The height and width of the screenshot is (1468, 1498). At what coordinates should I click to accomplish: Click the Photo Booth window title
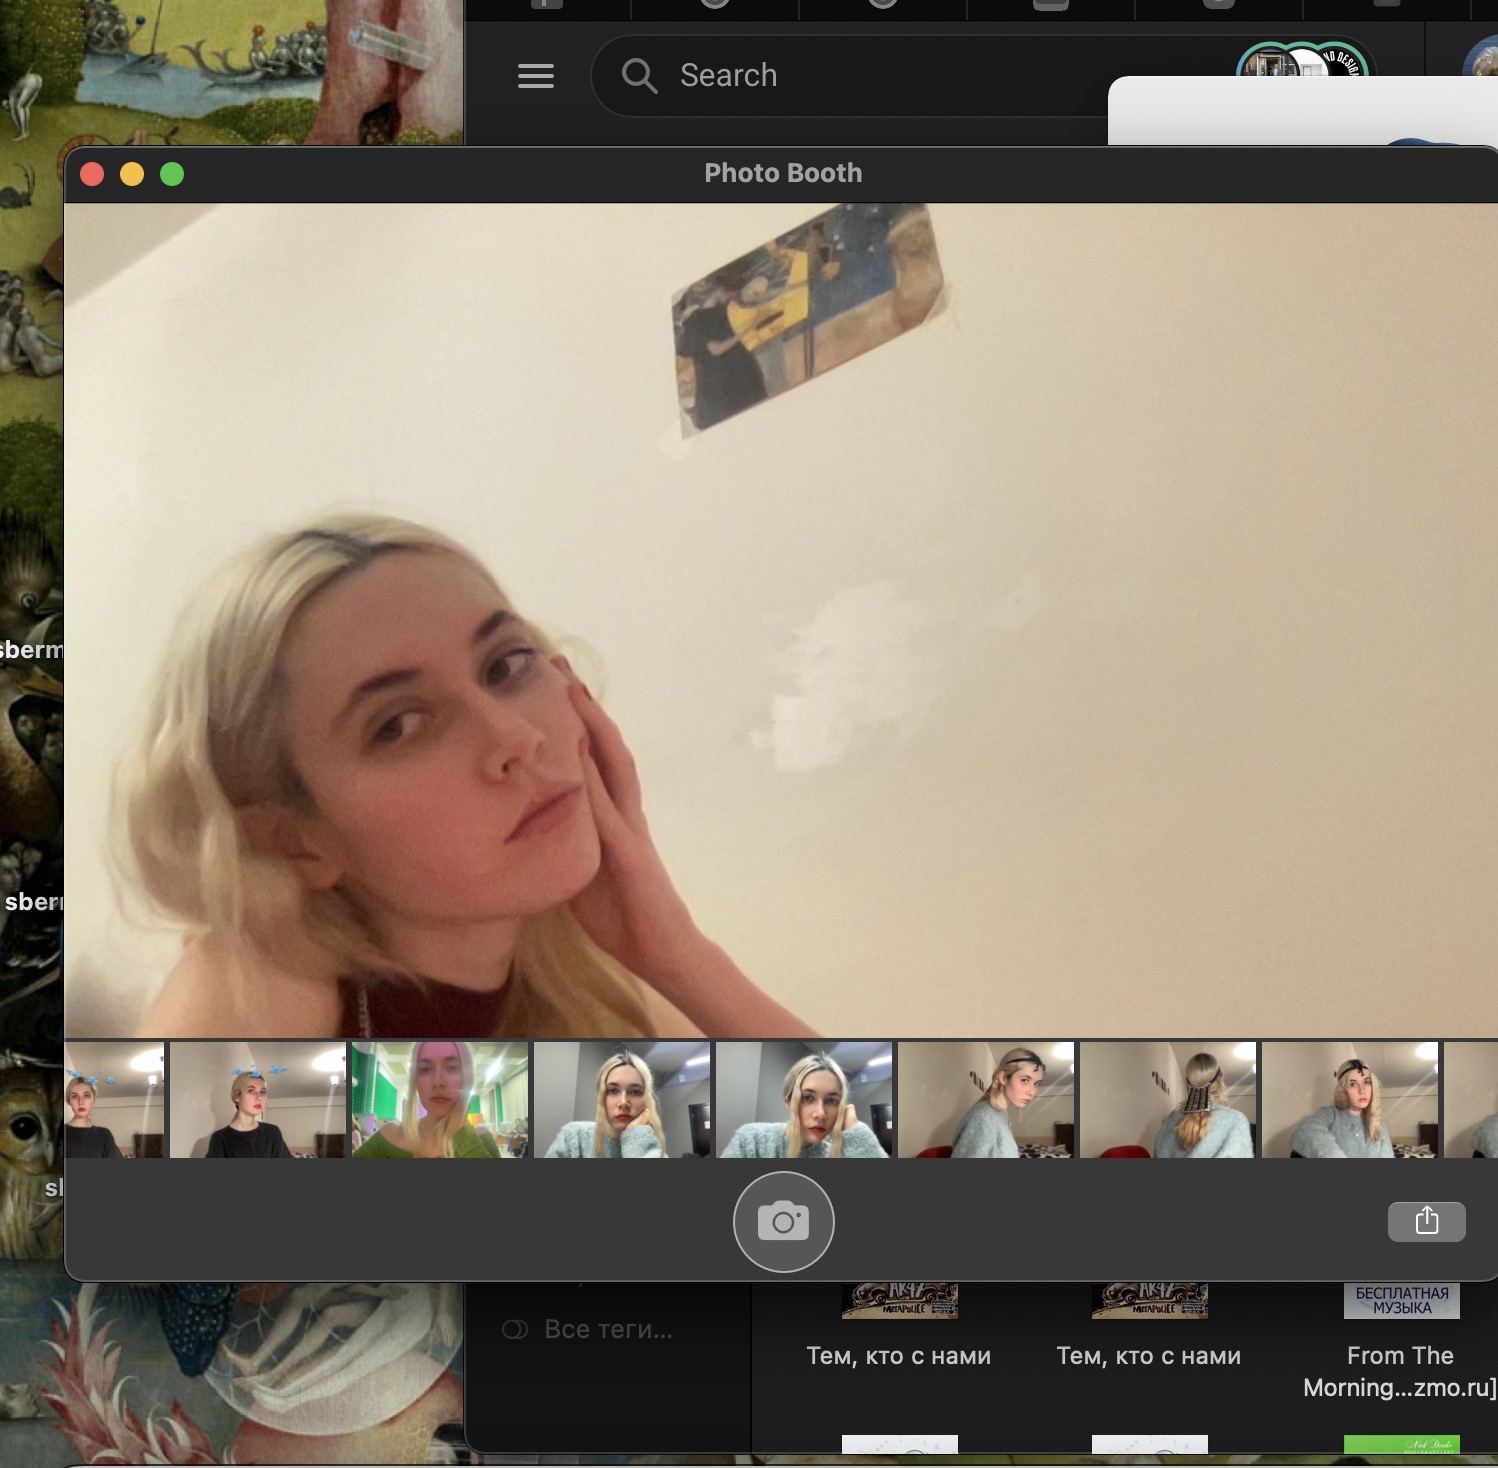coord(783,174)
